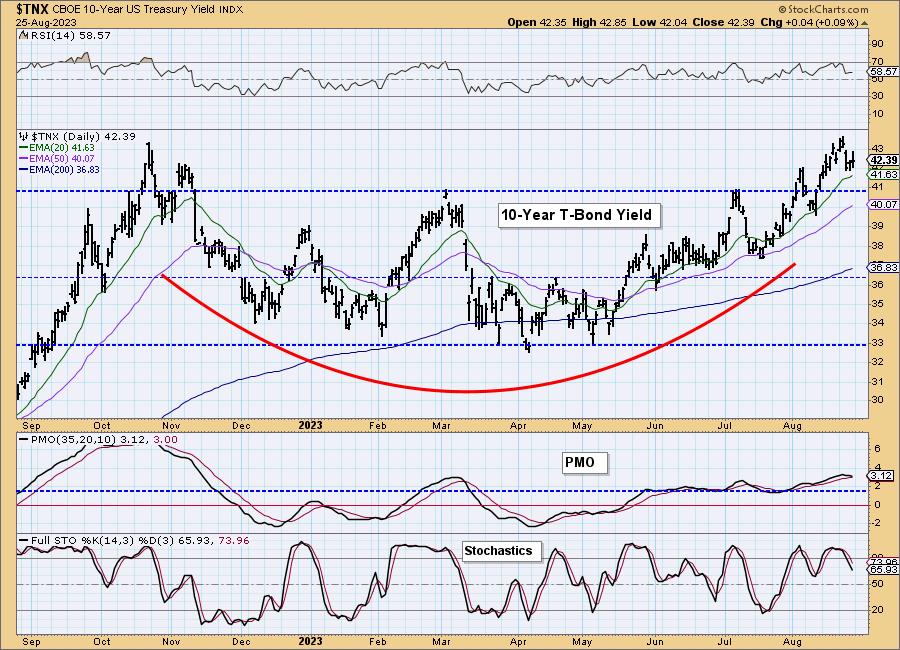900x650 pixels.
Task: Click the 'Jun' label below the Stochastics panel
Action: [x=654, y=641]
